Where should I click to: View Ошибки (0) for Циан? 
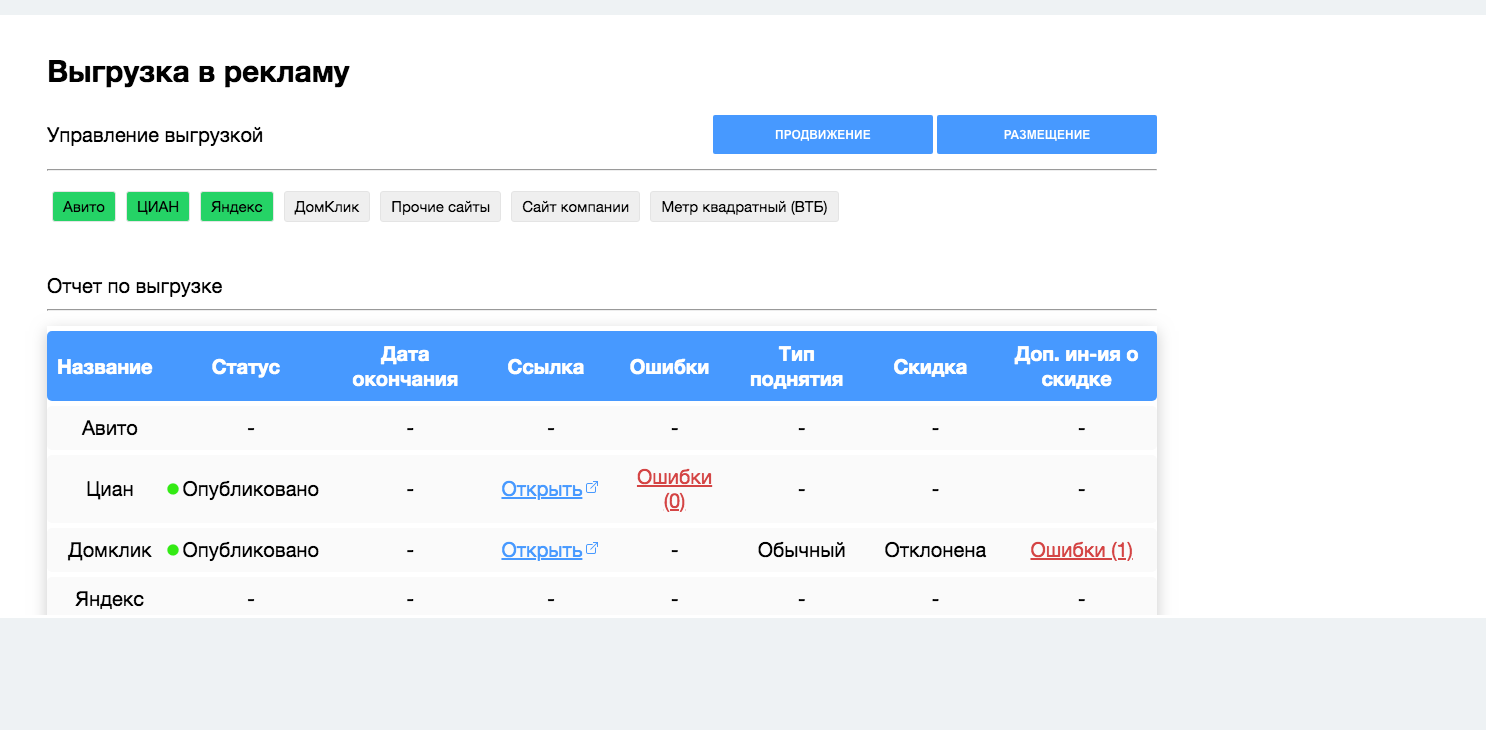[x=675, y=489]
